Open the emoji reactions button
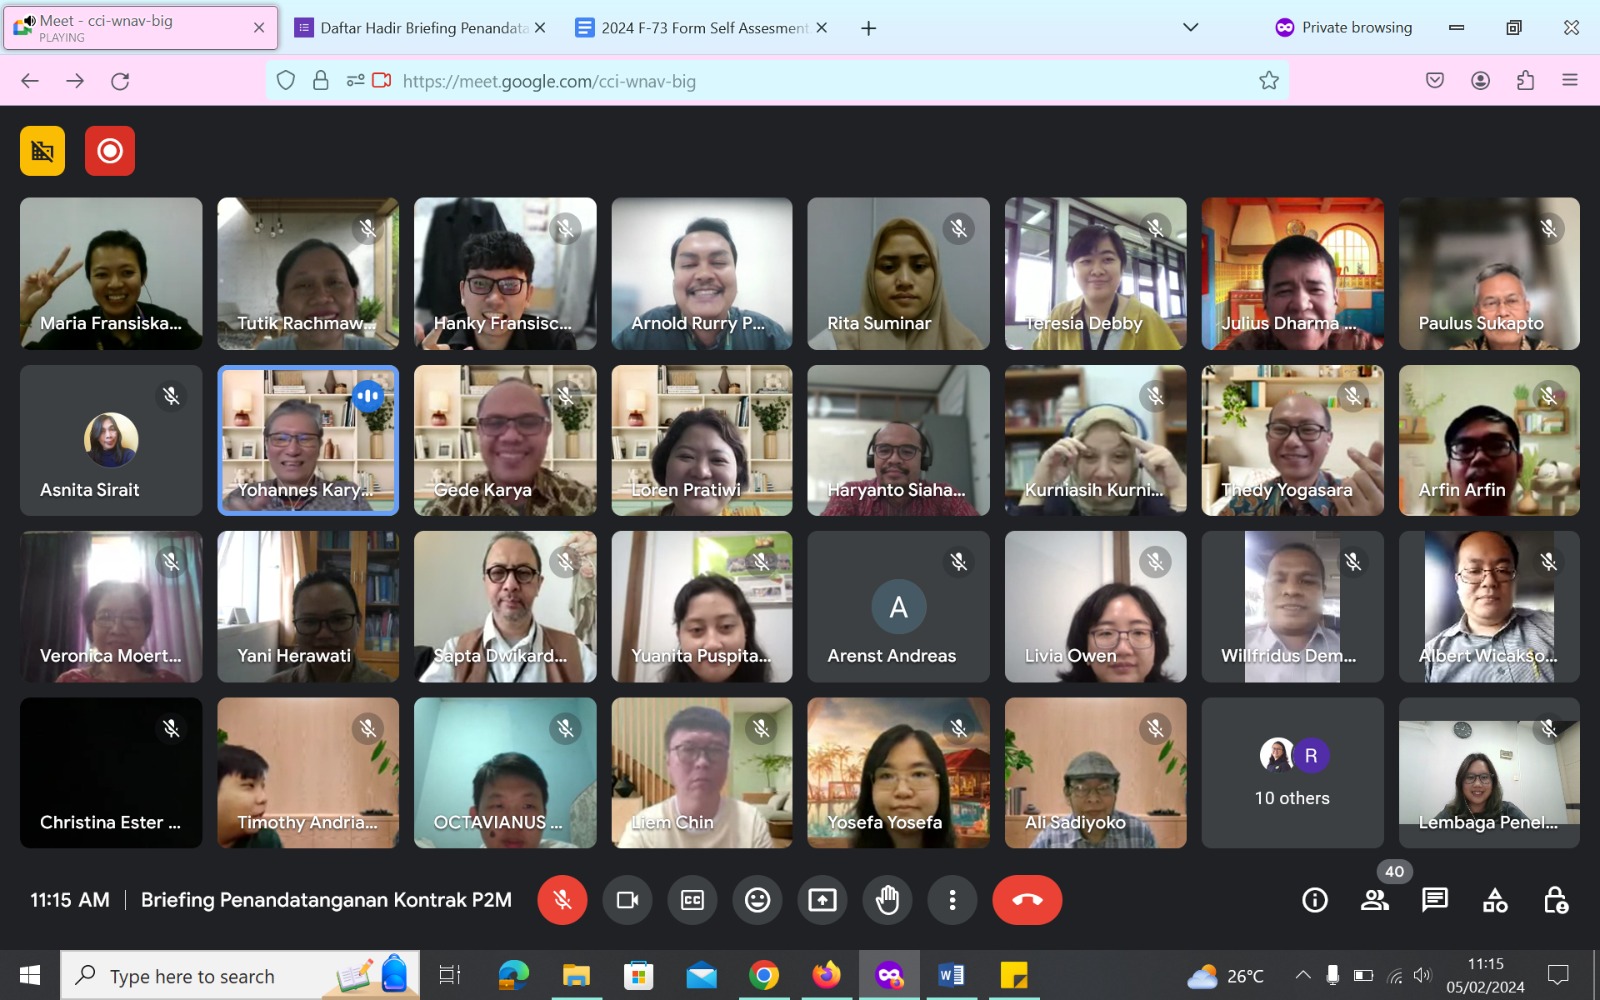 pos(757,900)
